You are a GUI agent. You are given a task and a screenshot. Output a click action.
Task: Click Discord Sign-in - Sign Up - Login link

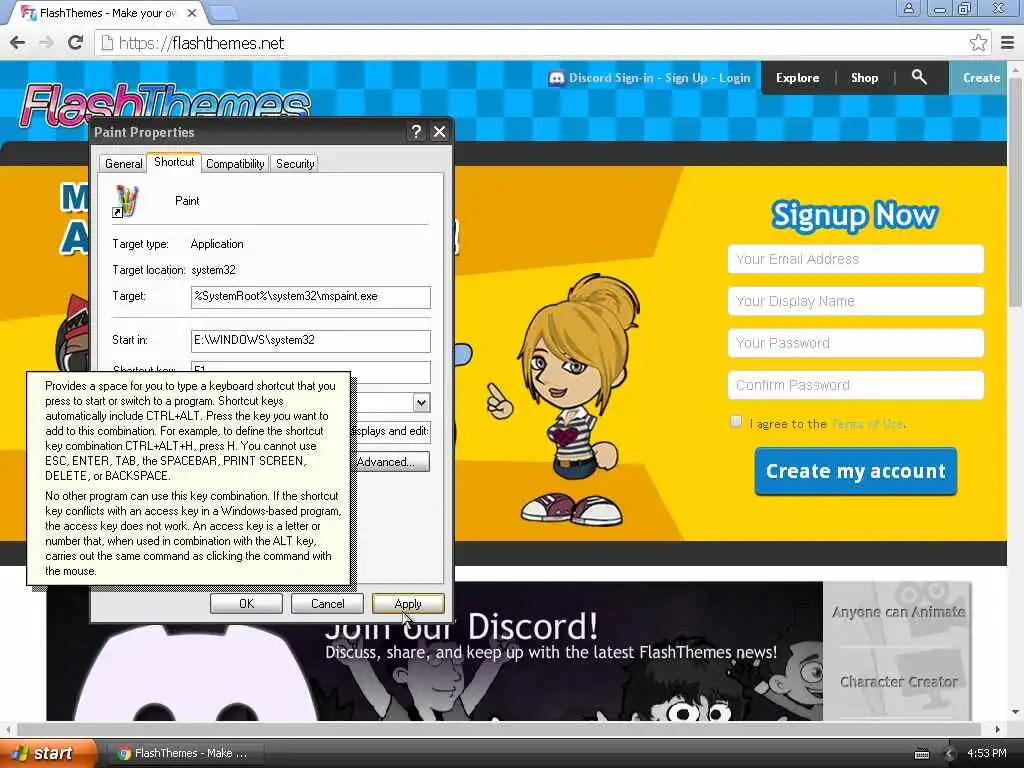pos(659,78)
